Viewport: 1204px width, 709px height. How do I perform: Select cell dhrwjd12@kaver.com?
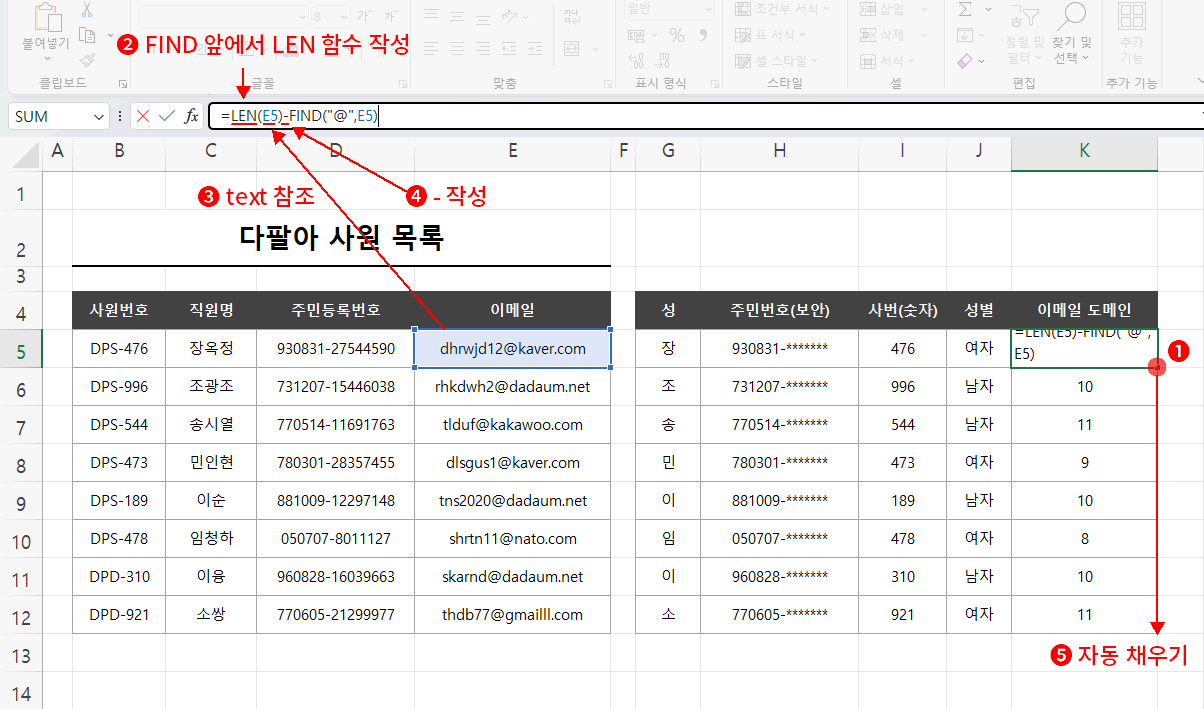[x=512, y=349]
